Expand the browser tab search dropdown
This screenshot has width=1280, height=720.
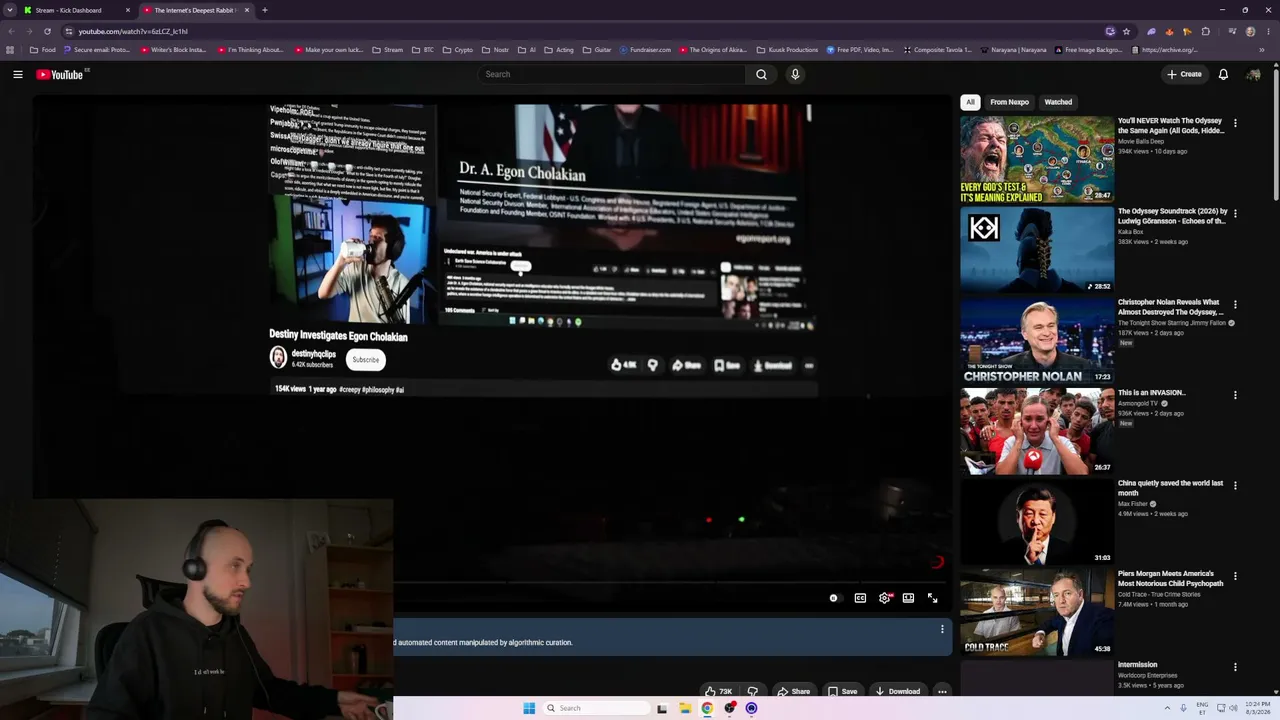tap(10, 10)
